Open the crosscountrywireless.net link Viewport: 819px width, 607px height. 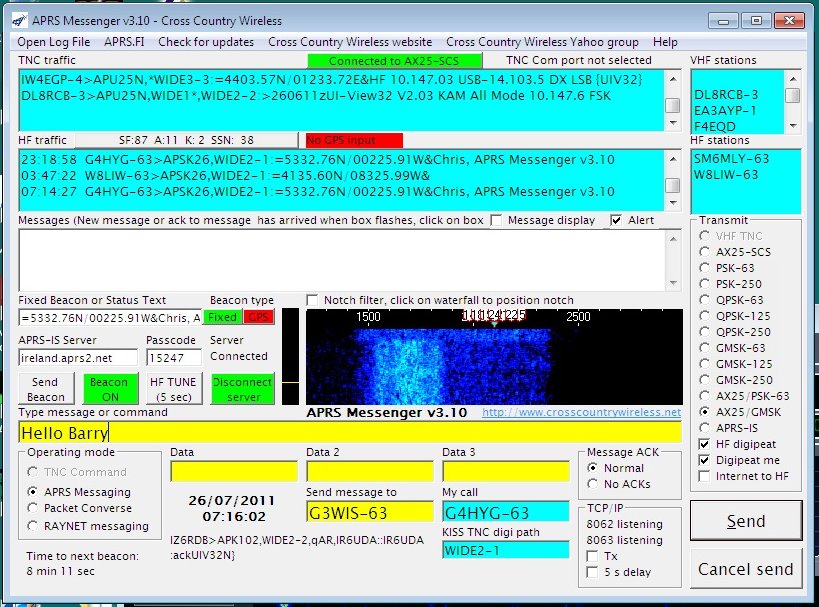tap(581, 412)
